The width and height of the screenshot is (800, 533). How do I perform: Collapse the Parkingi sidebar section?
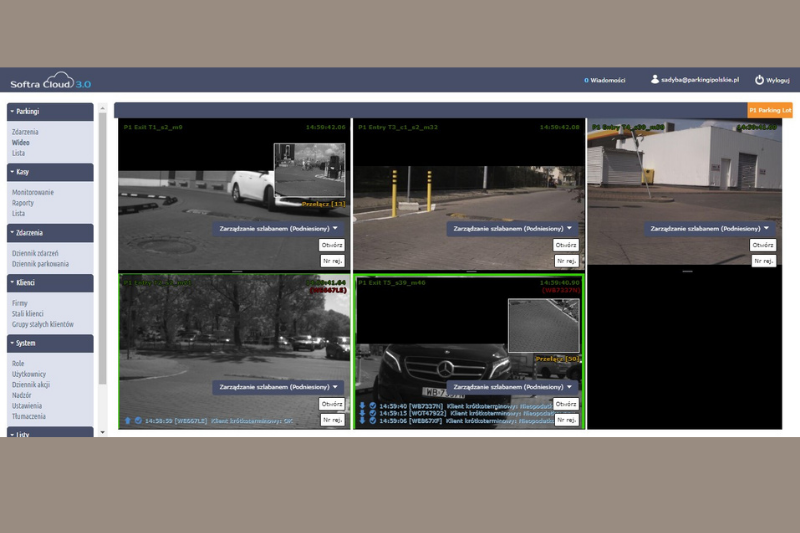pyautogui.click(x=50, y=112)
